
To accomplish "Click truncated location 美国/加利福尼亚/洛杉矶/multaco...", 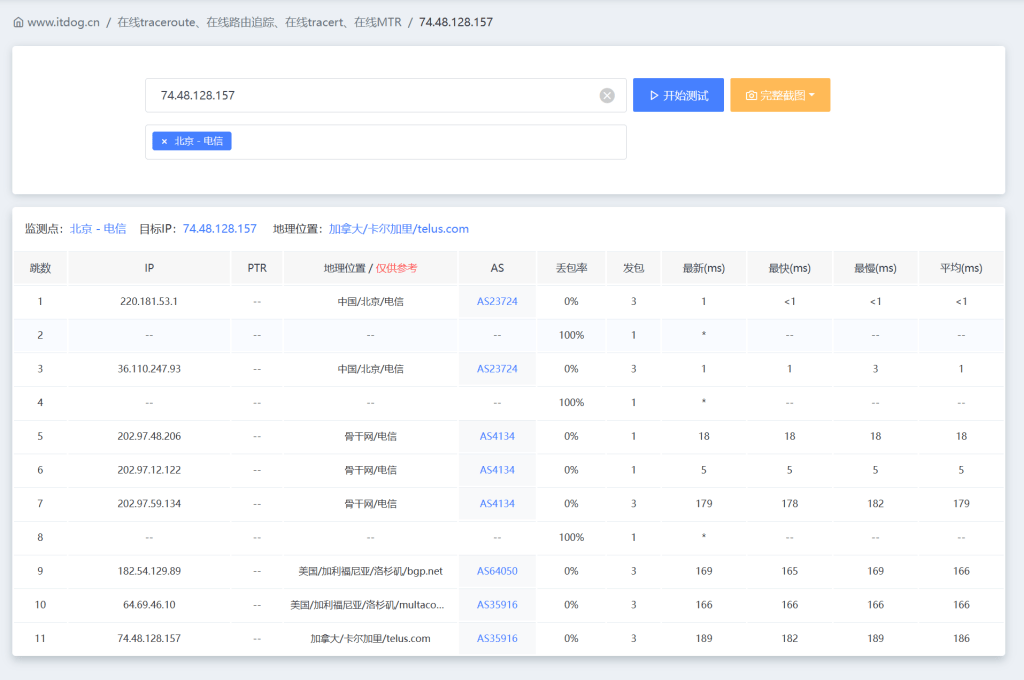I will [x=367, y=605].
